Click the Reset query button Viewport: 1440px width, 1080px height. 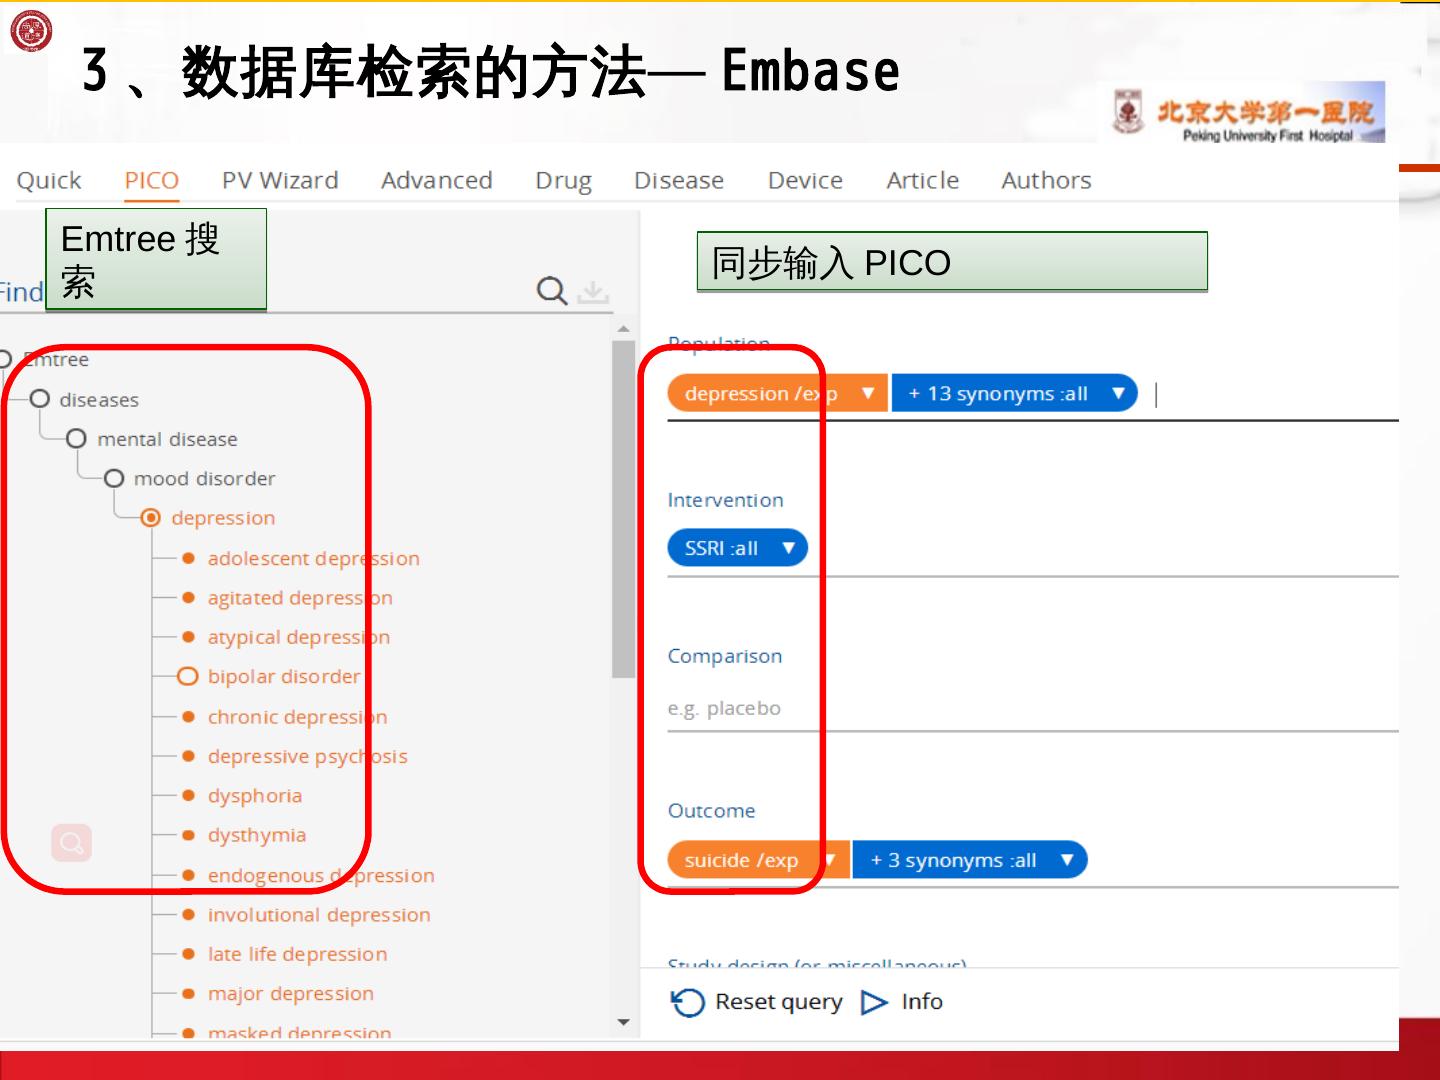pos(757,1002)
